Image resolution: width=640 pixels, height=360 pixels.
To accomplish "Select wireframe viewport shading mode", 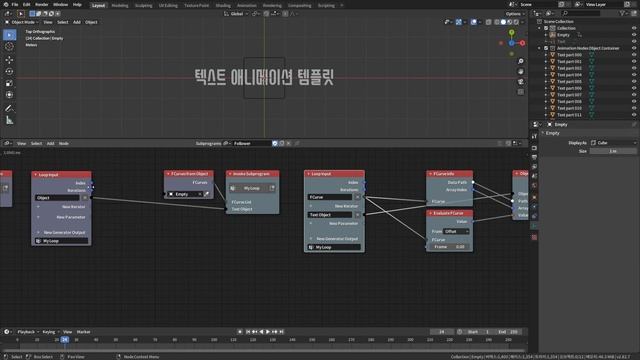I will coord(497,22).
